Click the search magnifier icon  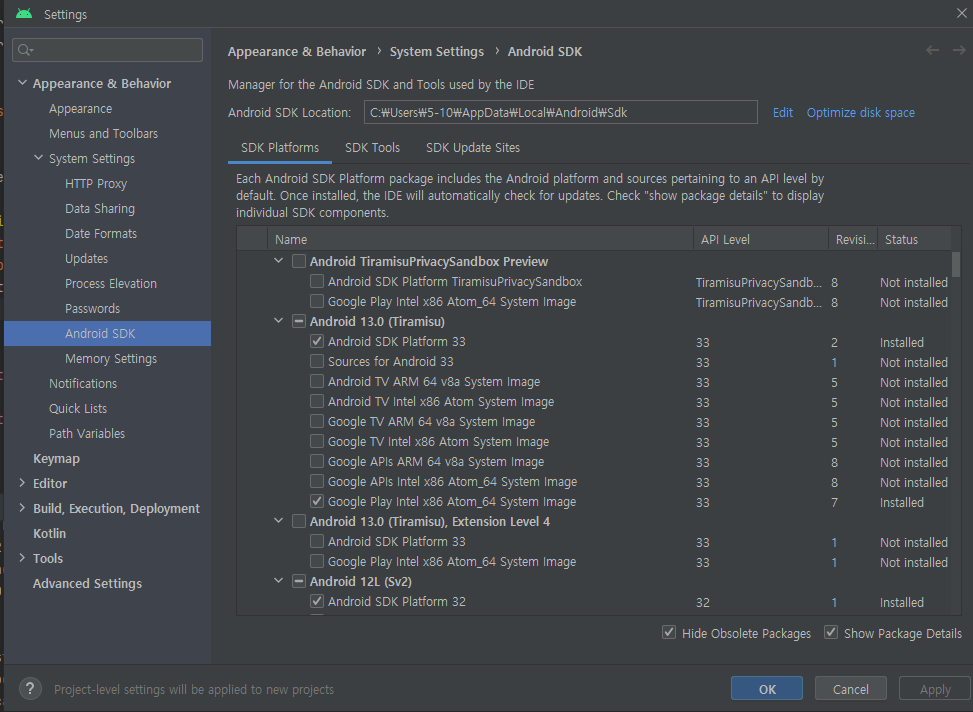[x=25, y=50]
